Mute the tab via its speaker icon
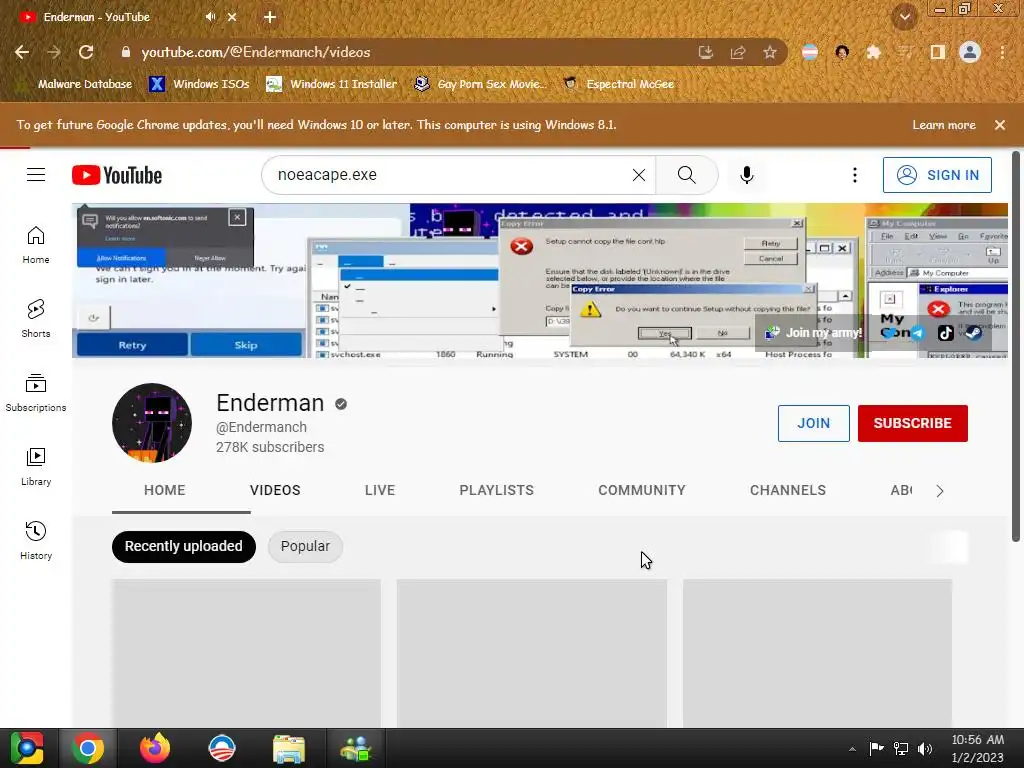1024x768 pixels. click(x=210, y=17)
